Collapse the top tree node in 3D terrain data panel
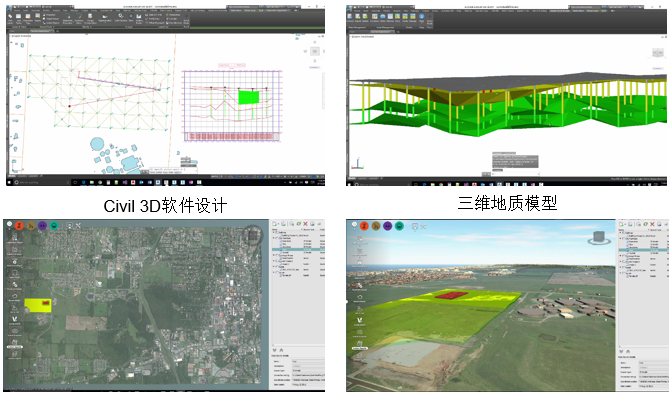Viewport: 671px width, 393px height. coord(620,233)
